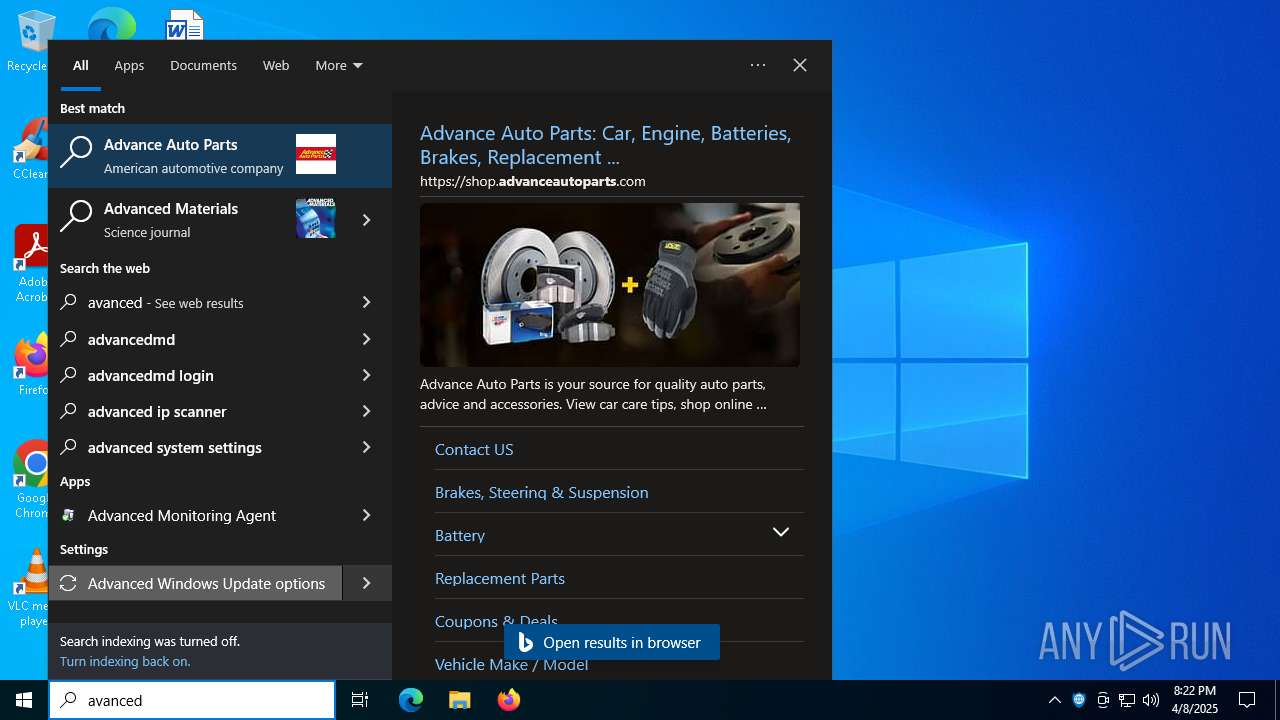Viewport: 1280px width, 720px height.
Task: Select the Advanced Materials search result
Action: pyautogui.click(x=195, y=220)
